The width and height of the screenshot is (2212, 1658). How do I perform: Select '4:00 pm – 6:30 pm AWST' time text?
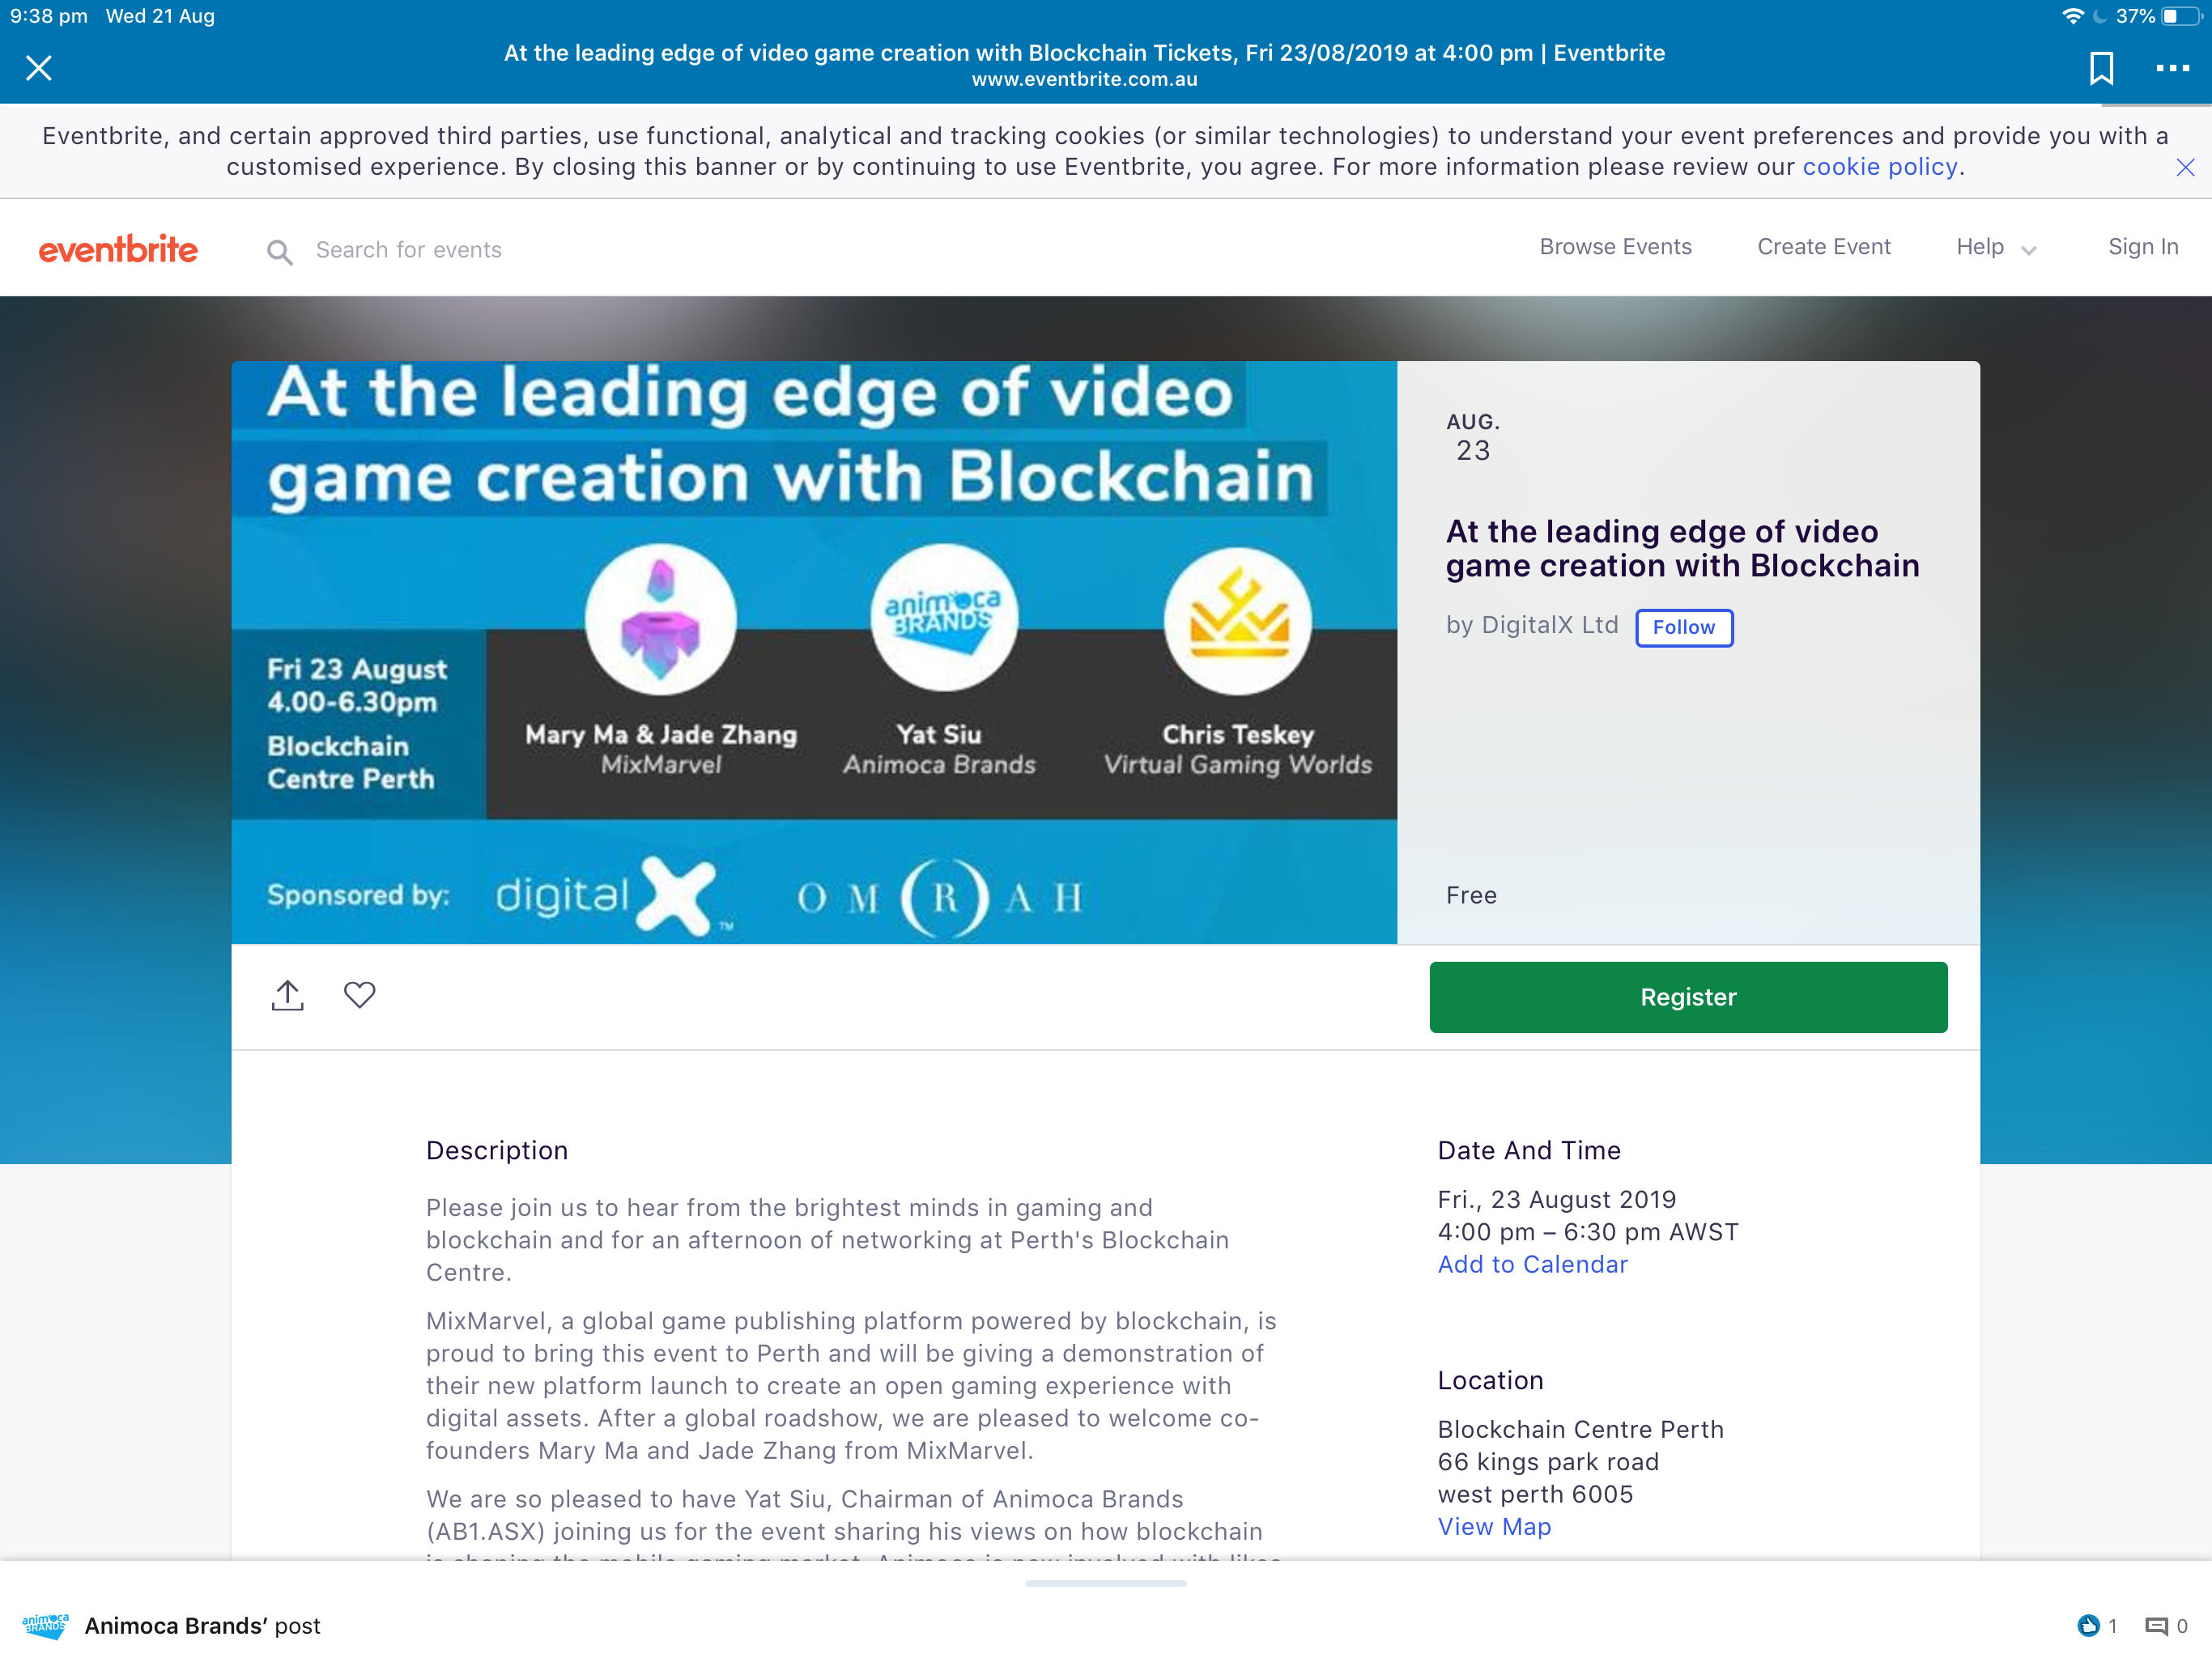click(x=1588, y=1231)
